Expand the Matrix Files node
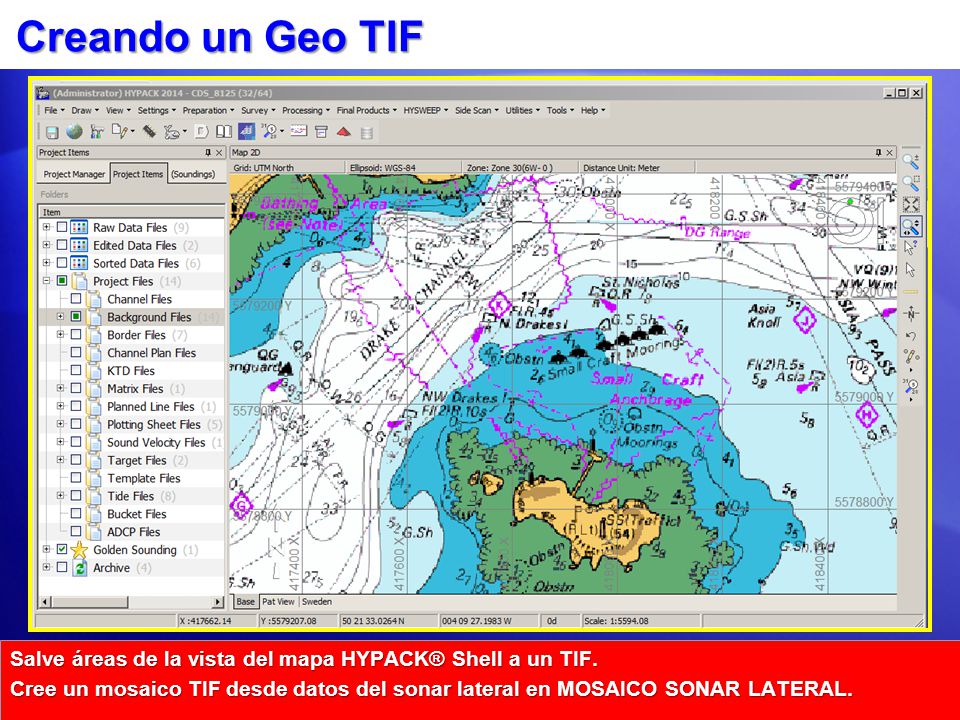The image size is (960, 720). click(61, 388)
